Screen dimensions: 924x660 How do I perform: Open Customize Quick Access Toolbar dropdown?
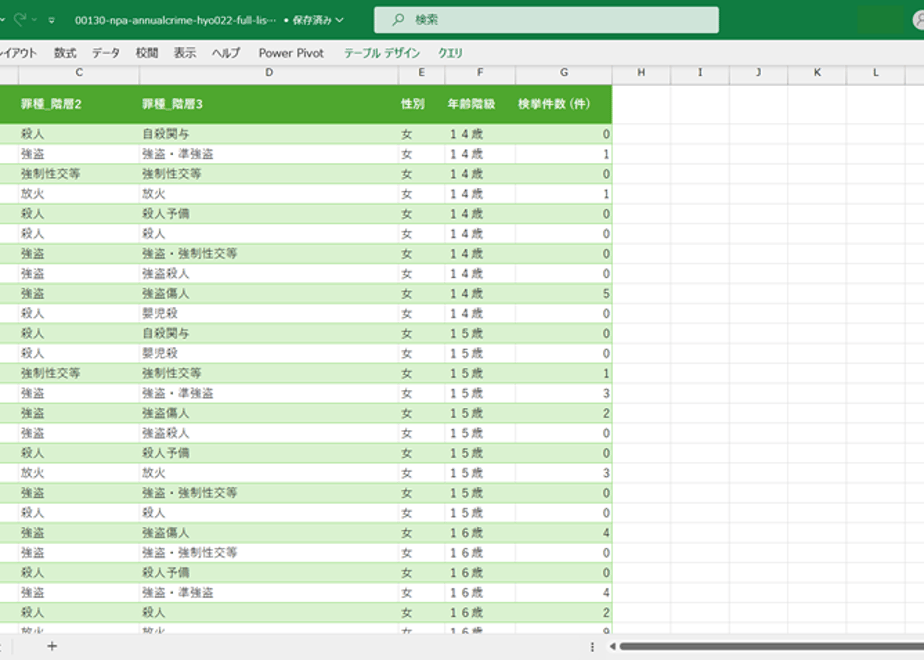coord(52,21)
